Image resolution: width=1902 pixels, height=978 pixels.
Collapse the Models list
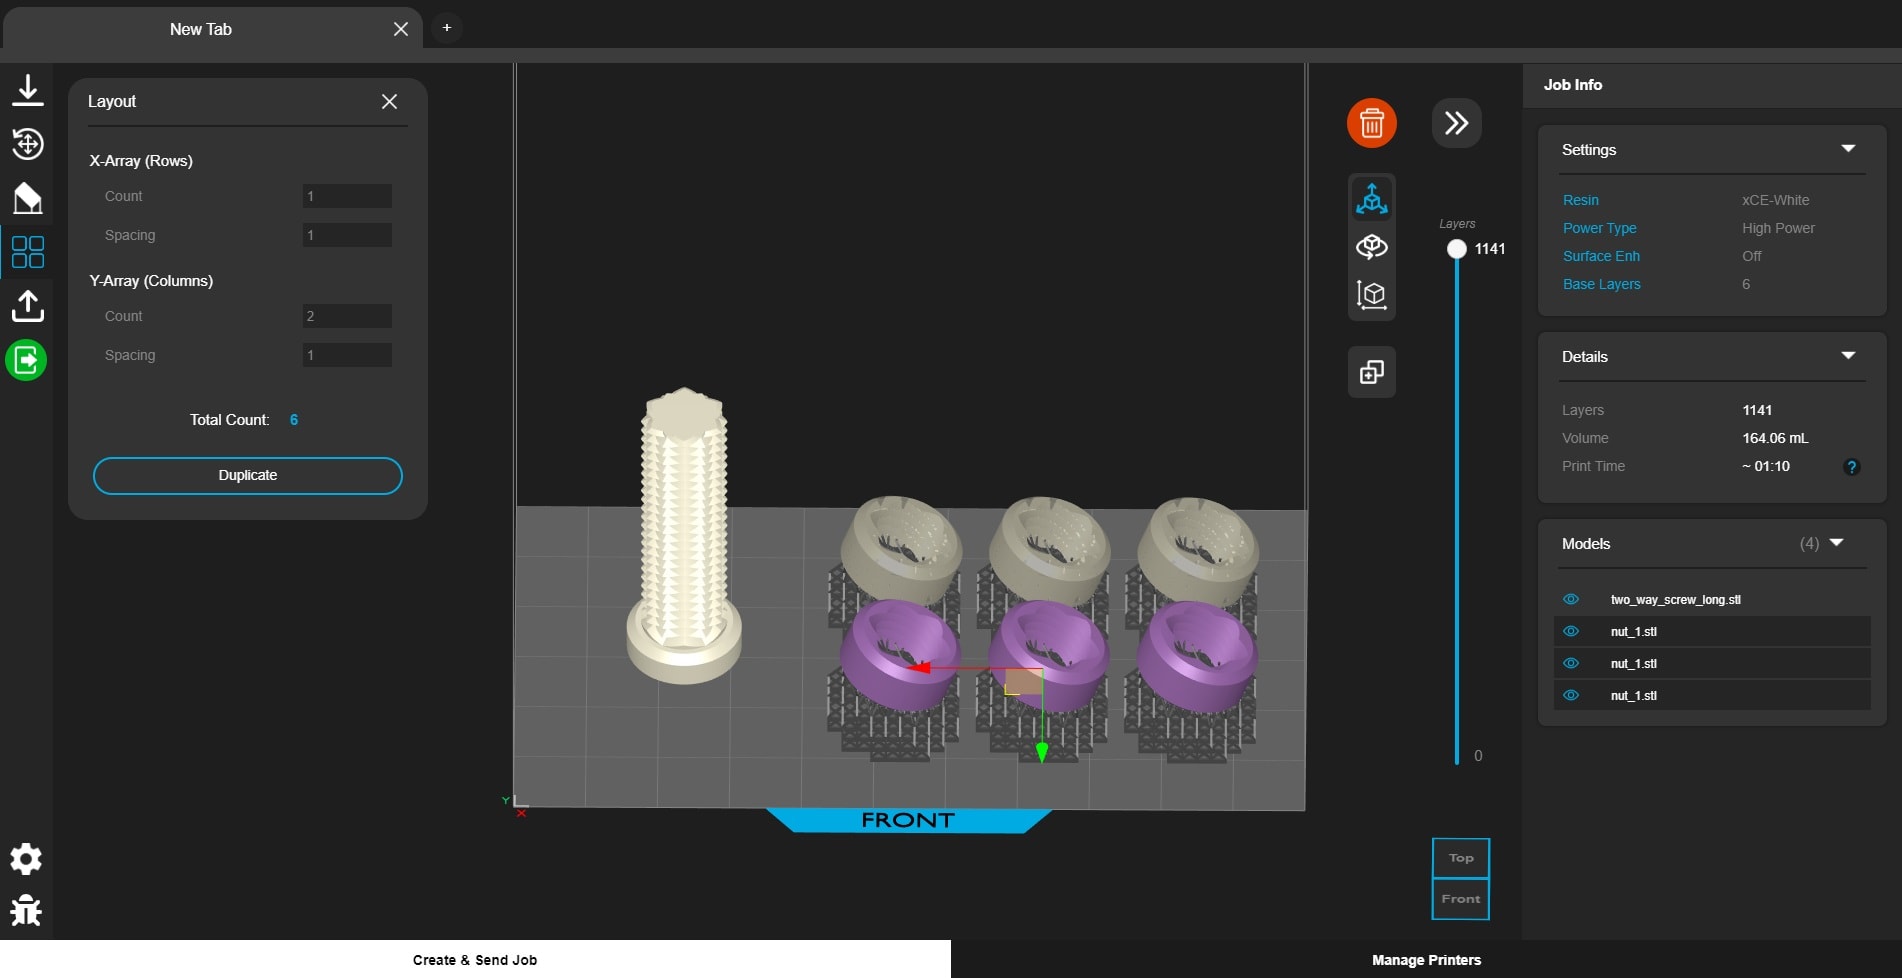1836,543
